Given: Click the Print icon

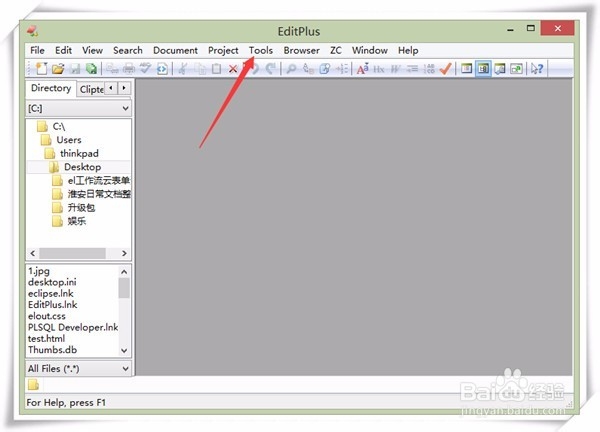Looking at the screenshot, I should click(129, 69).
